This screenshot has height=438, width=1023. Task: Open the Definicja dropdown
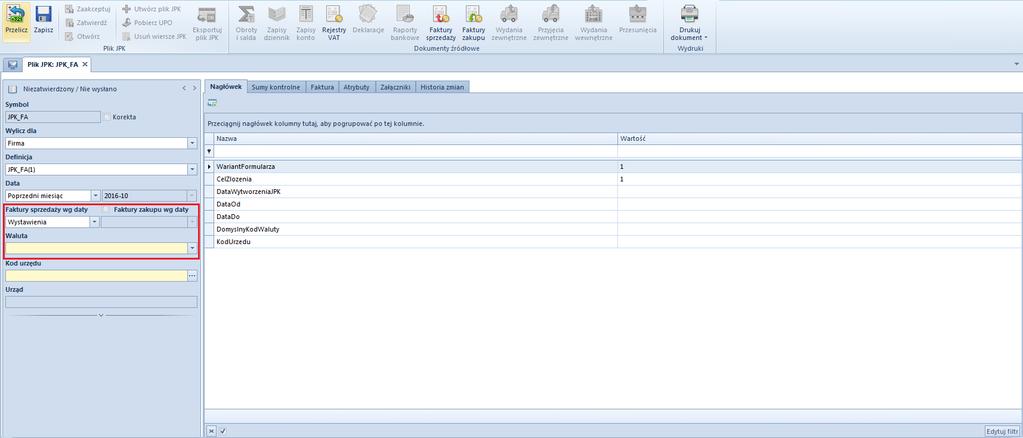192,169
